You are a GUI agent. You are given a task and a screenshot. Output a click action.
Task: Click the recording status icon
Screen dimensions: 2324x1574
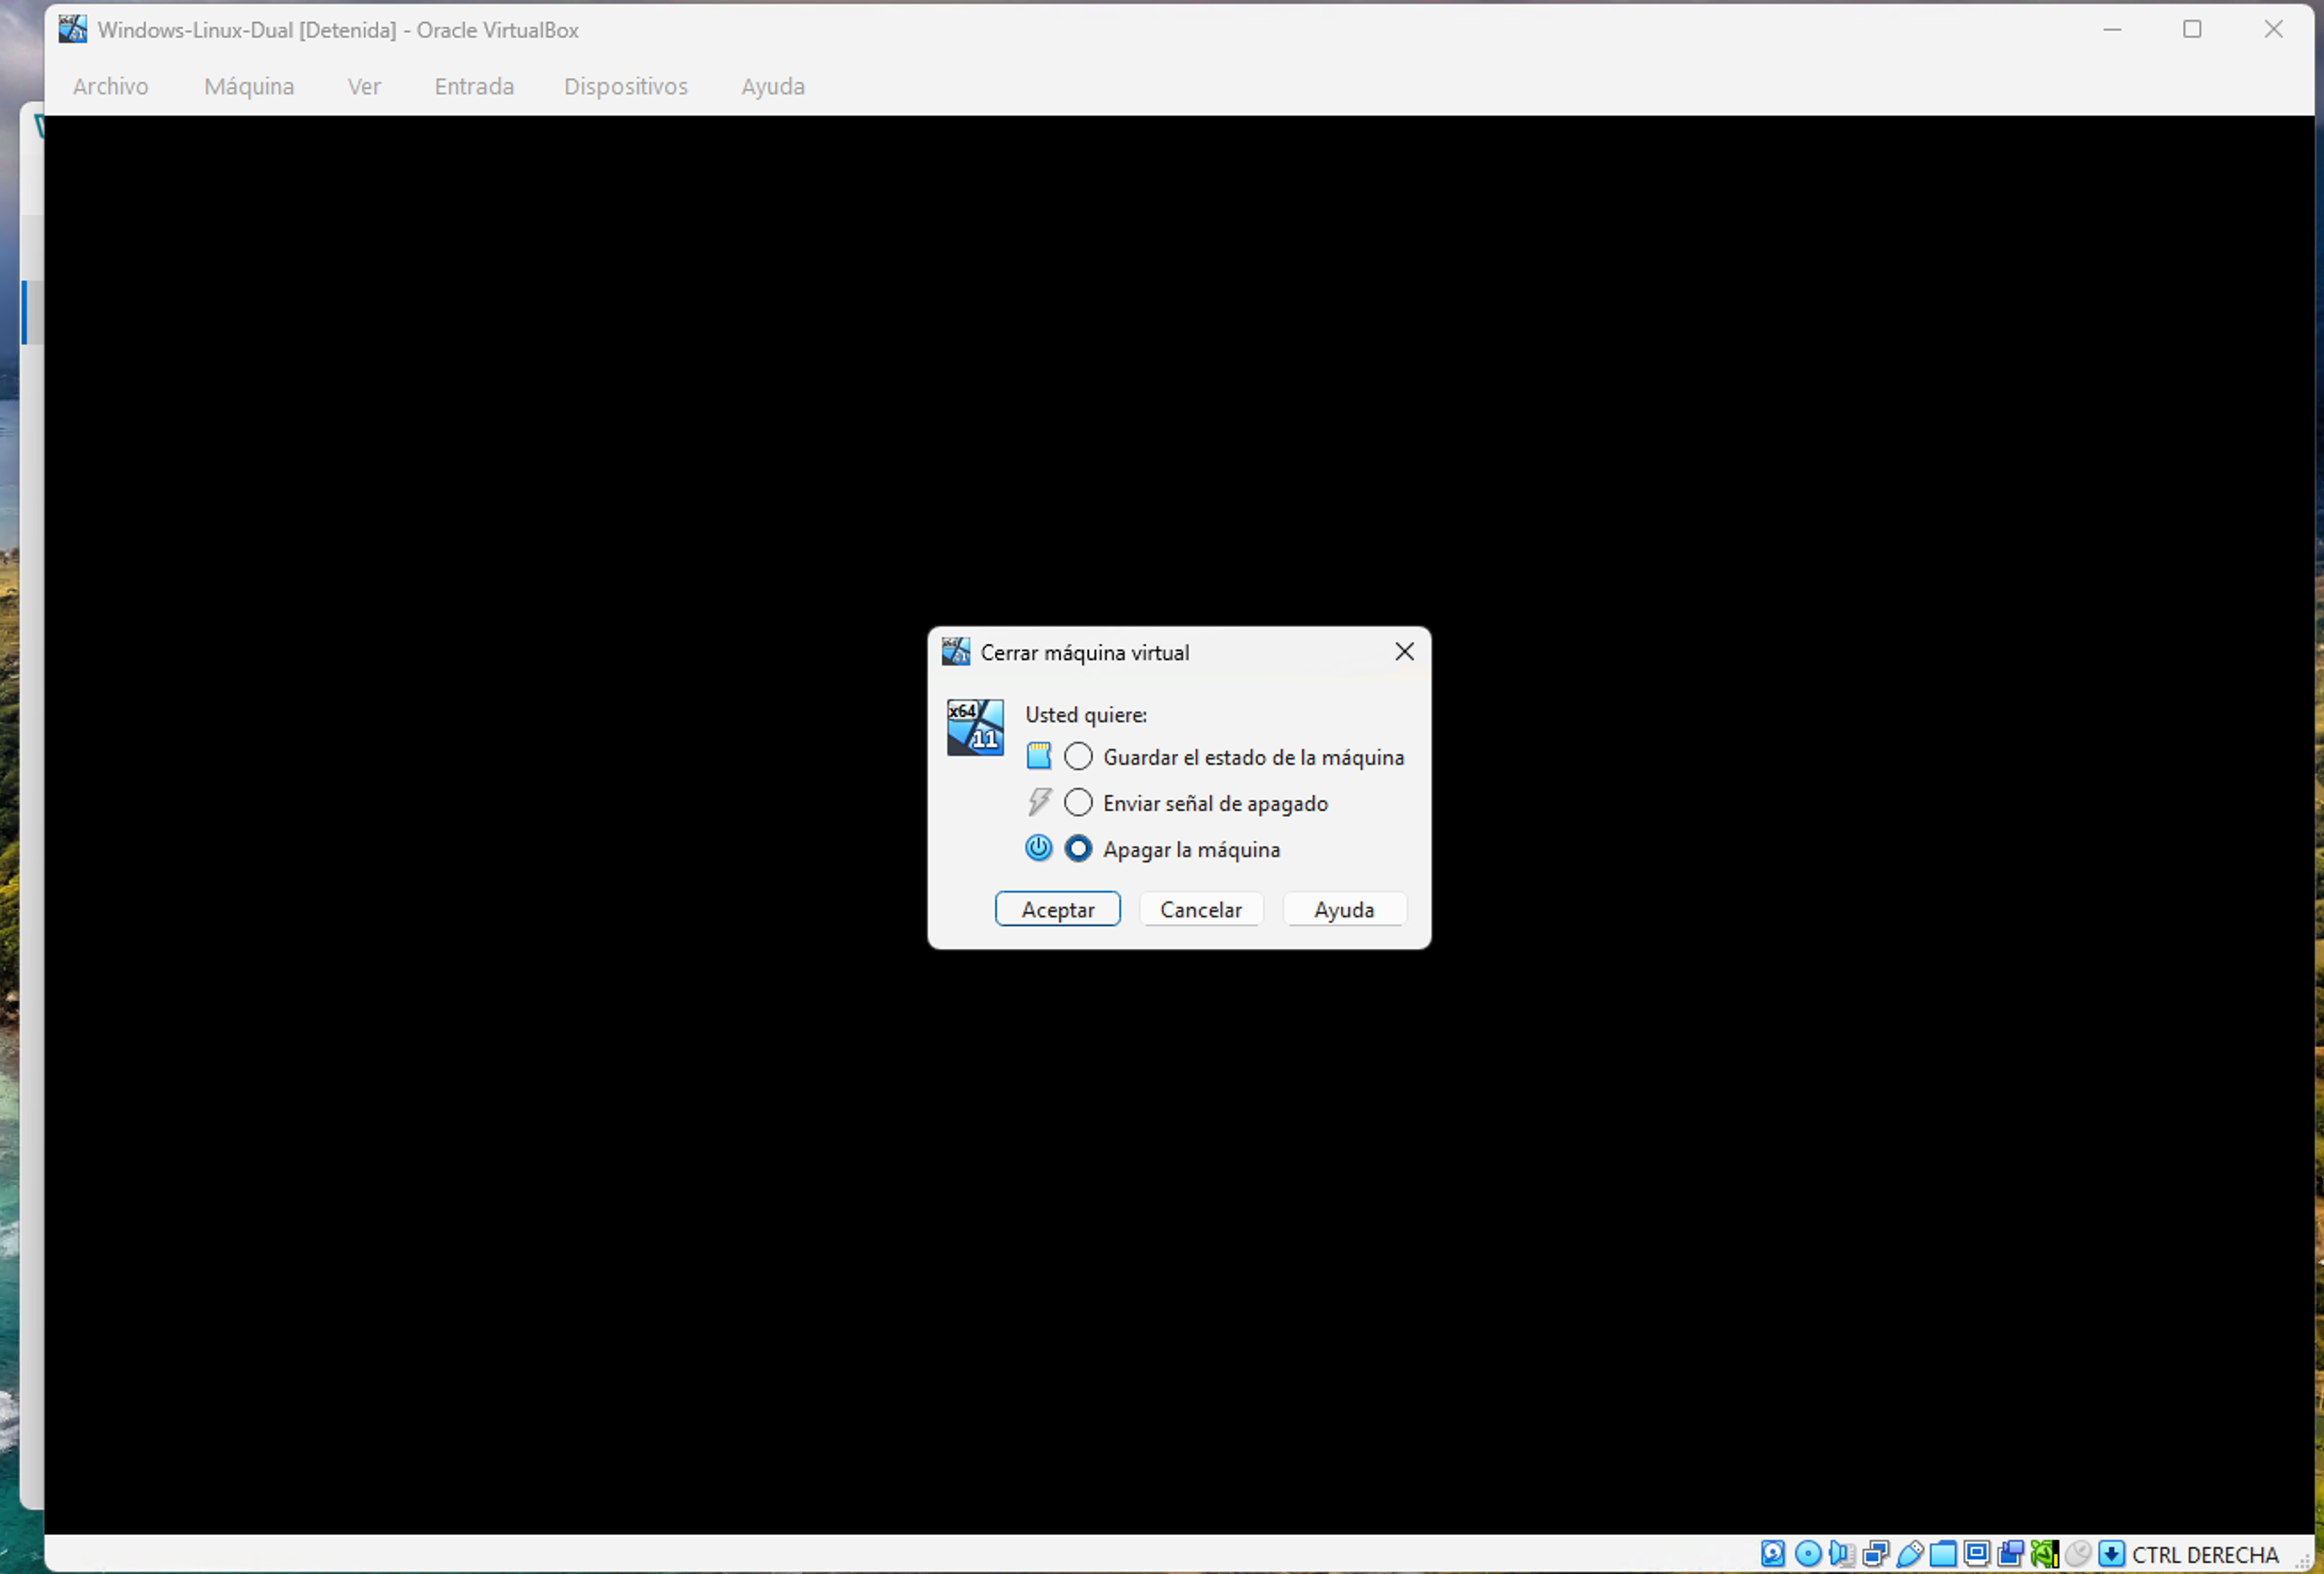pyautogui.click(x=2010, y=1553)
